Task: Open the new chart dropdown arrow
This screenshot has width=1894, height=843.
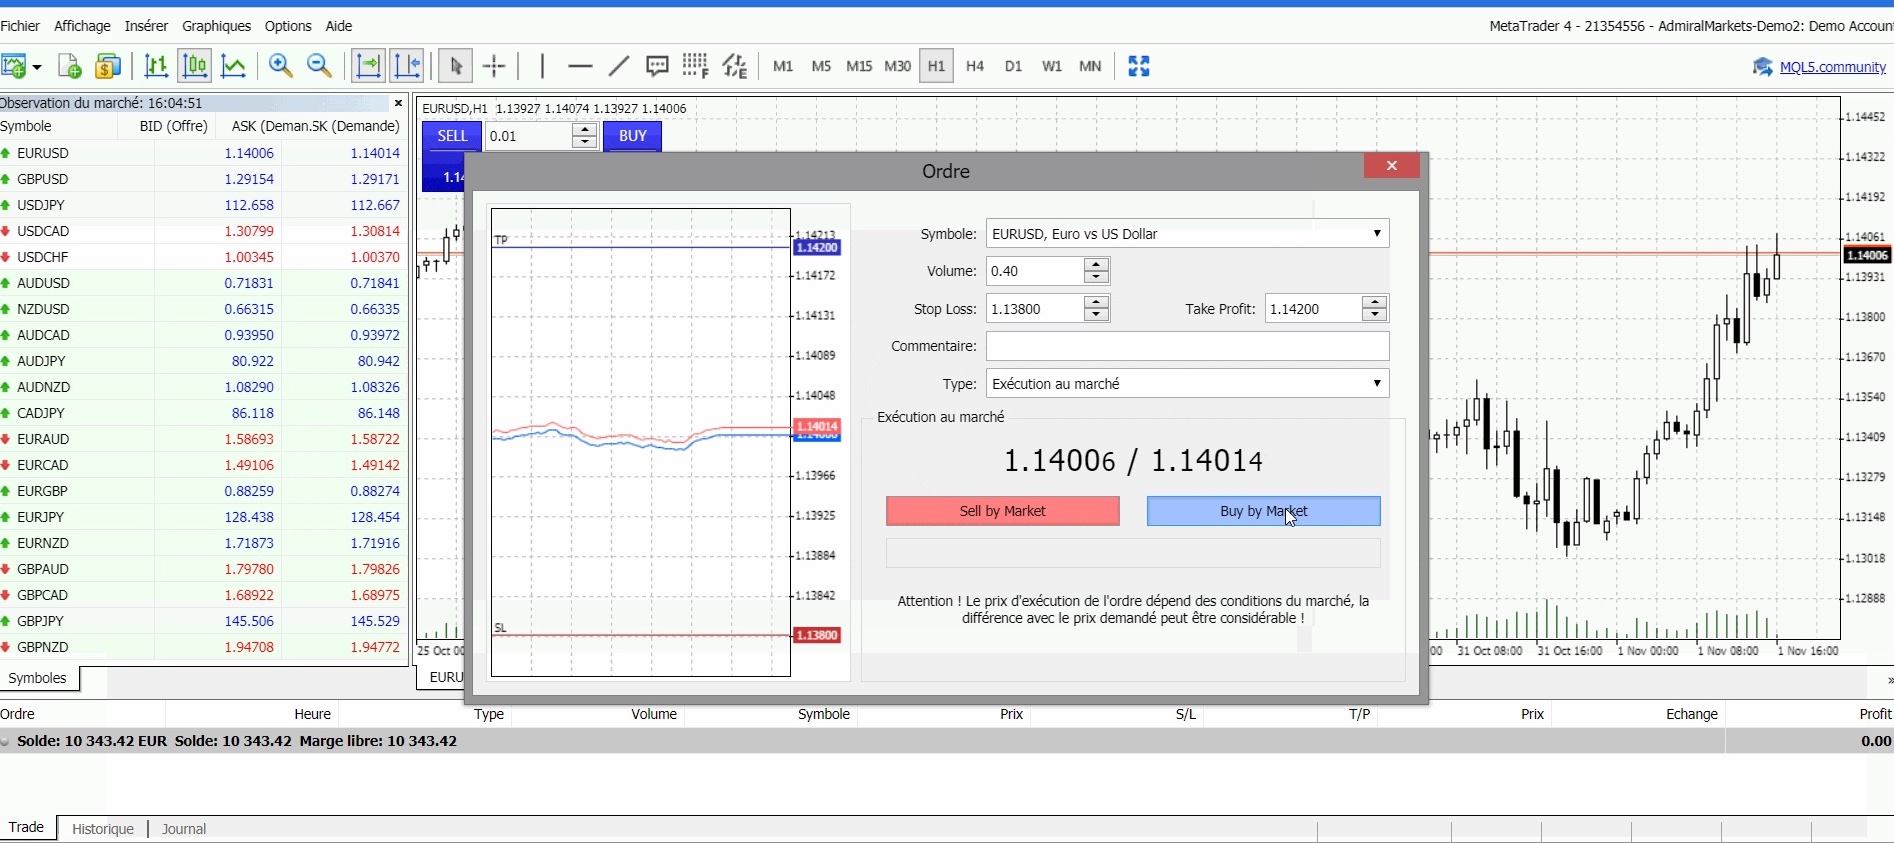Action: pos(37,67)
